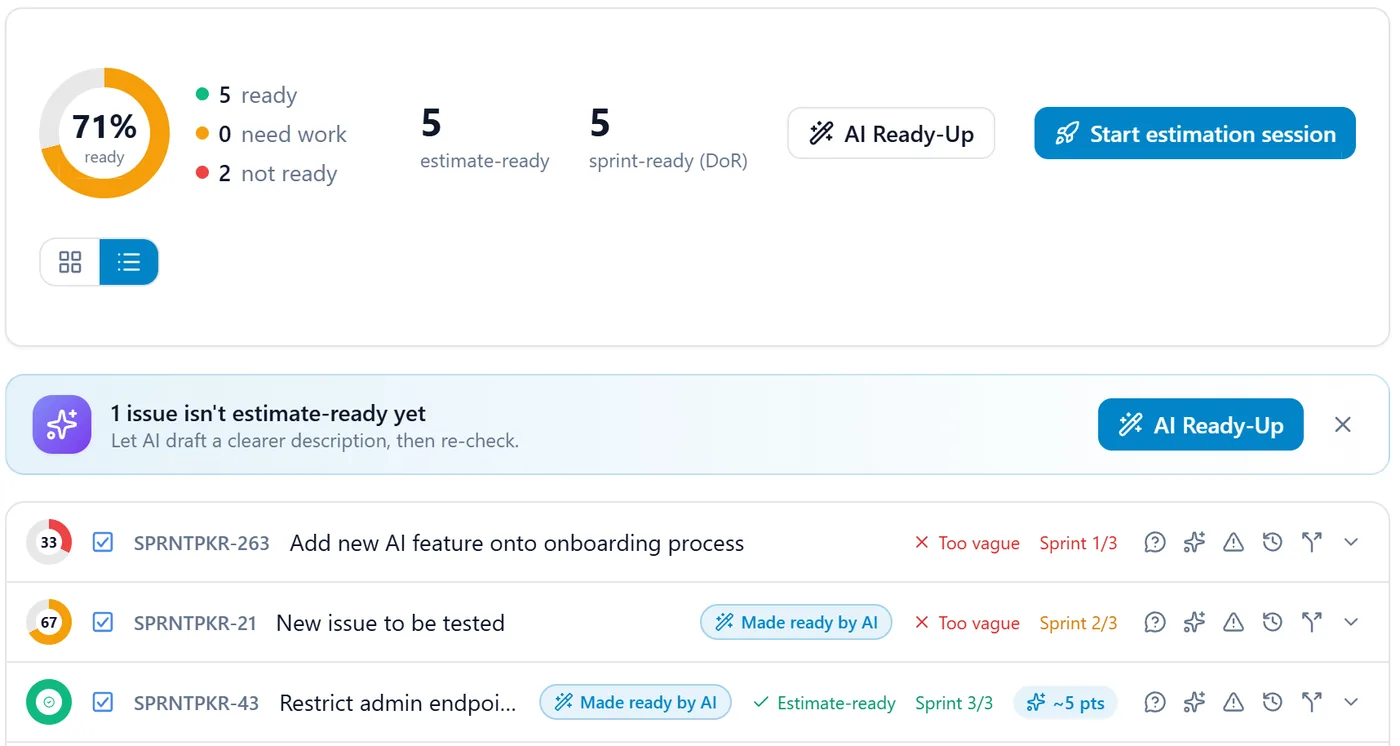The image size is (1400, 746).
Task: Uncheck the checkbox for SPRNTPKR-21
Action: pos(102,623)
